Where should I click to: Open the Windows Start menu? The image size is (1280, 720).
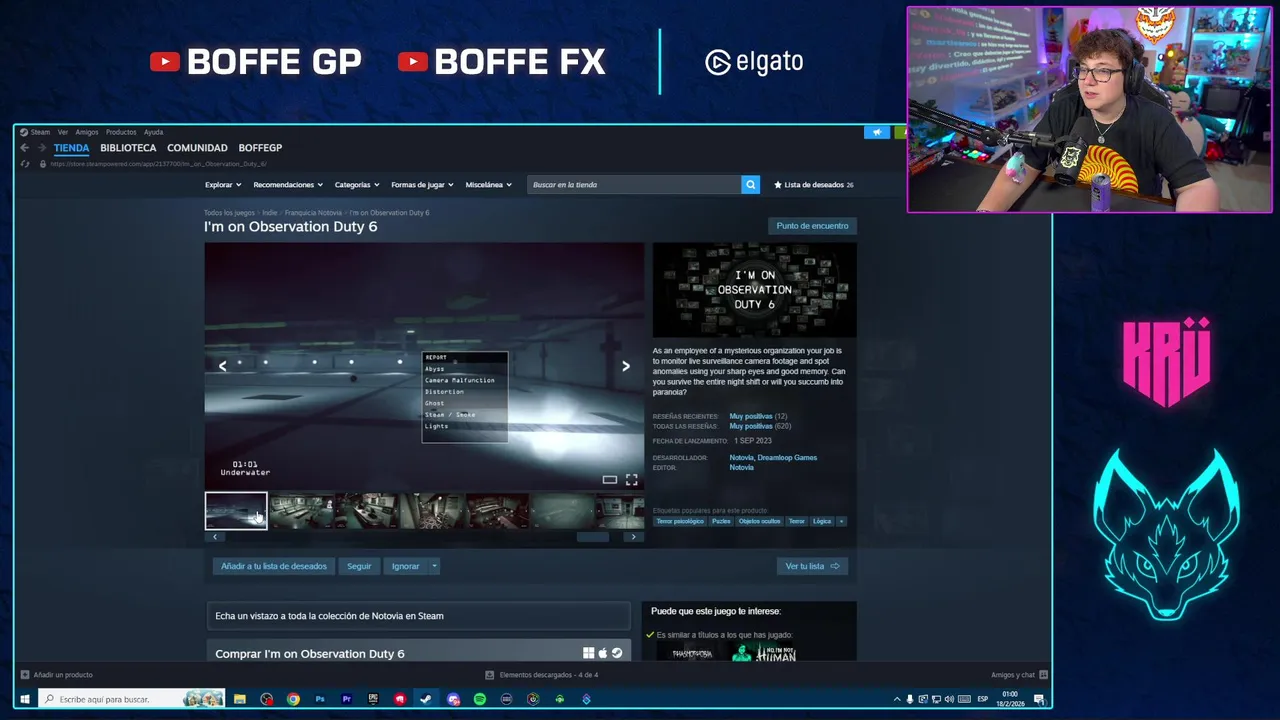[25, 699]
